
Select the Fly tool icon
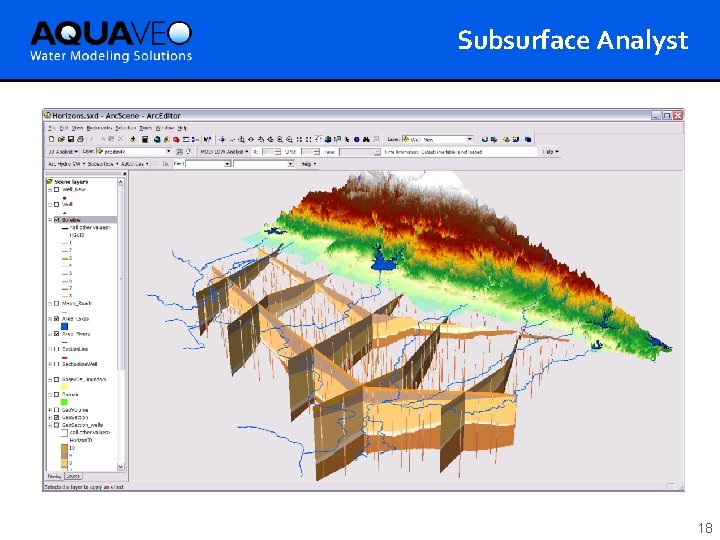click(232, 139)
